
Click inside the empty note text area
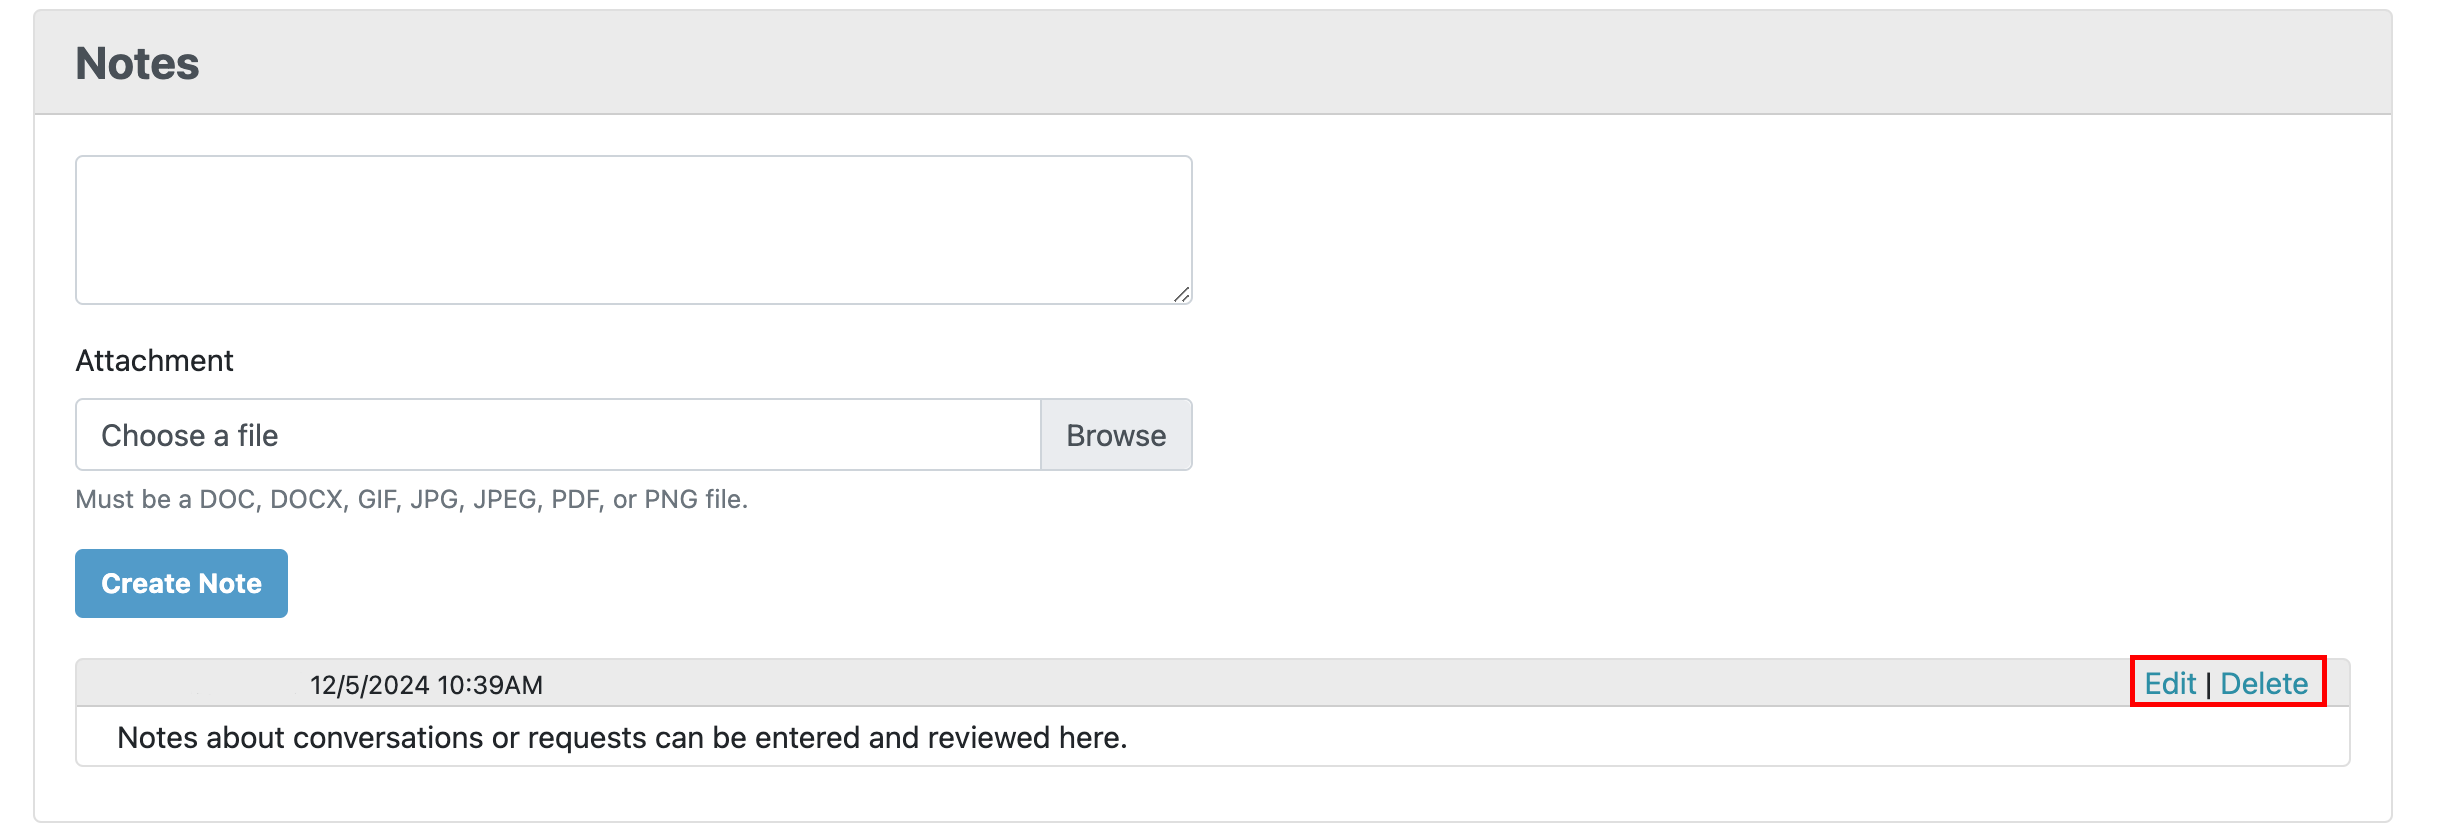click(633, 229)
